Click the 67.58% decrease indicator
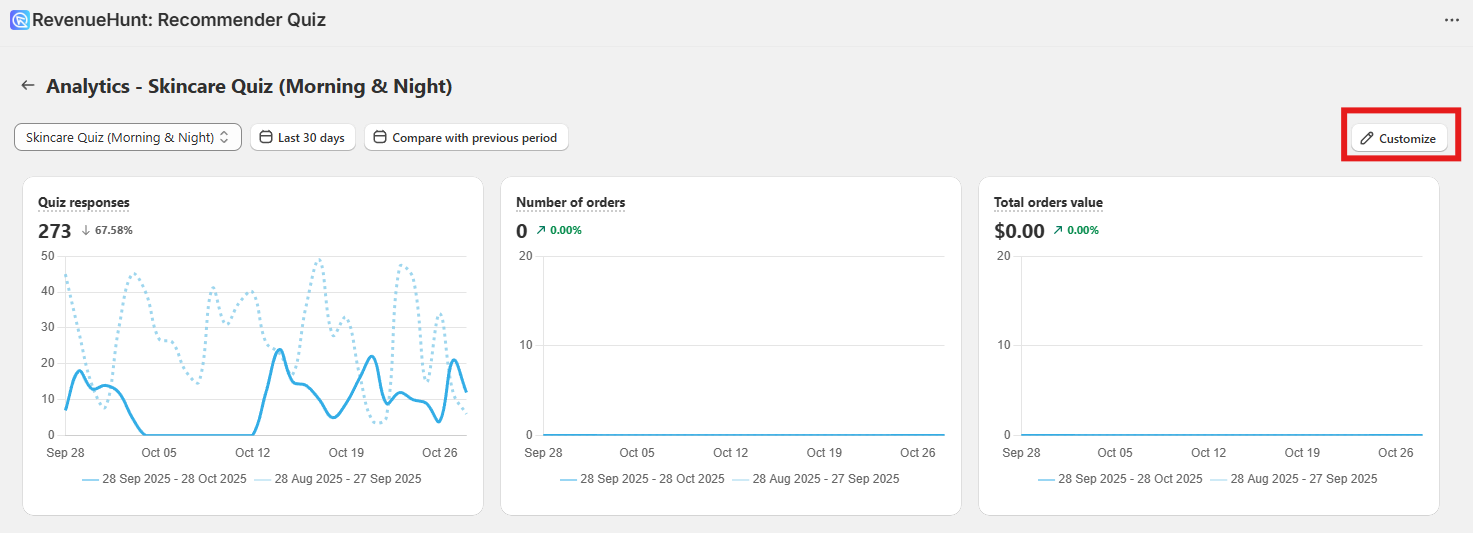 pos(107,230)
